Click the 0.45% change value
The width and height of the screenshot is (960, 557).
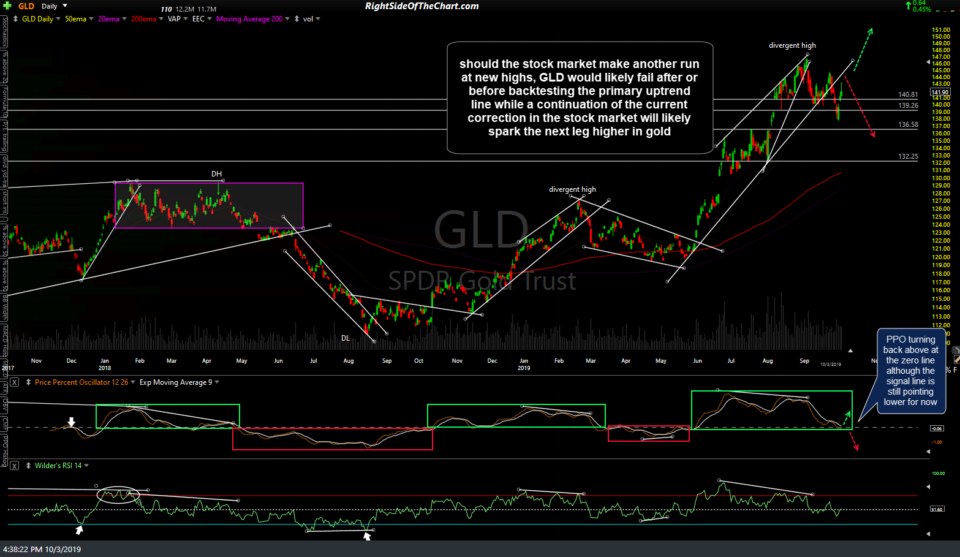click(921, 10)
